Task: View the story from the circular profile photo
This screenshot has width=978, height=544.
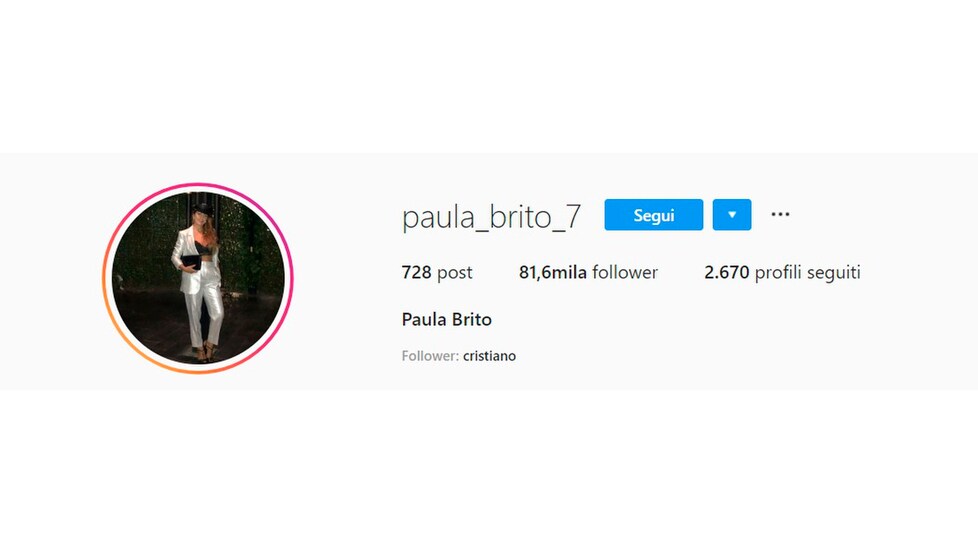Action: [198, 278]
